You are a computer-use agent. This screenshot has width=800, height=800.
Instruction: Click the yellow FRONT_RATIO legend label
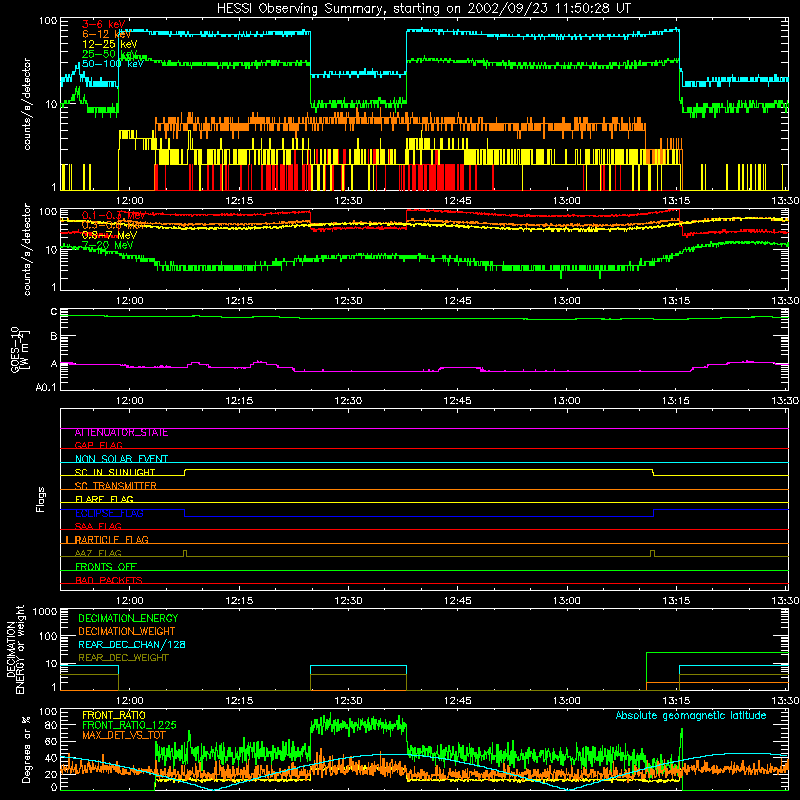114,715
